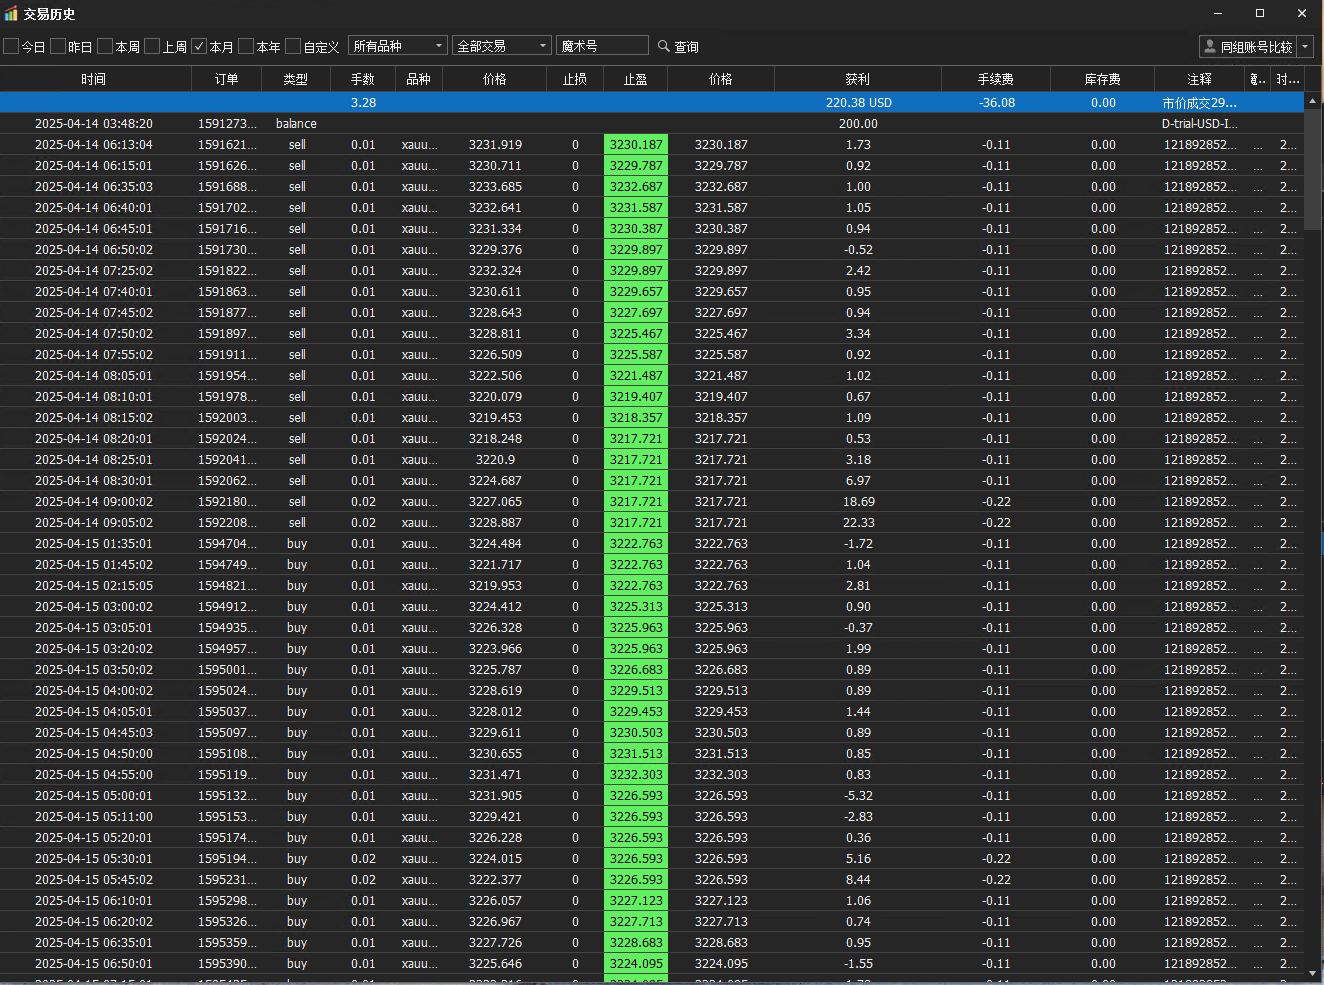
Task: Click the loss value -5.32
Action: tap(858, 796)
